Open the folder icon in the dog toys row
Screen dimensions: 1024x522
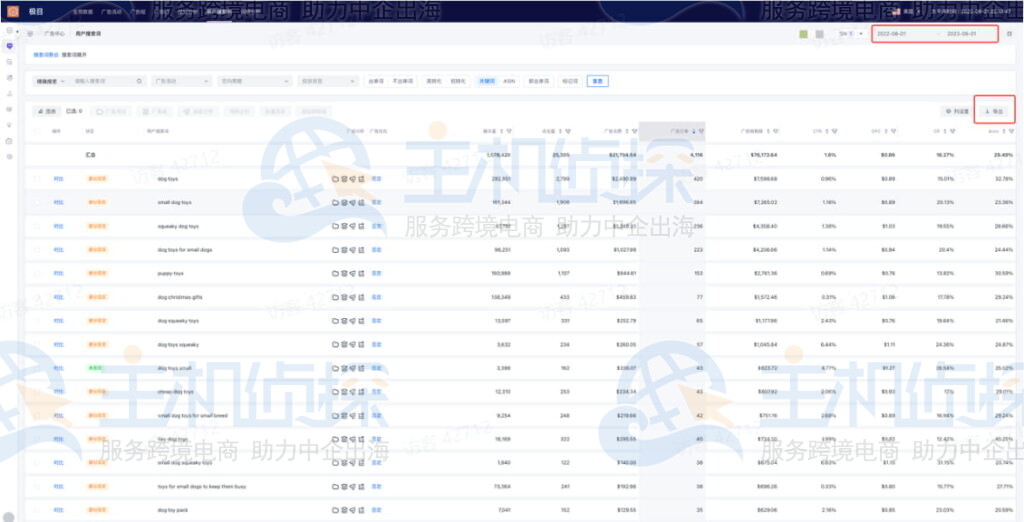point(336,178)
